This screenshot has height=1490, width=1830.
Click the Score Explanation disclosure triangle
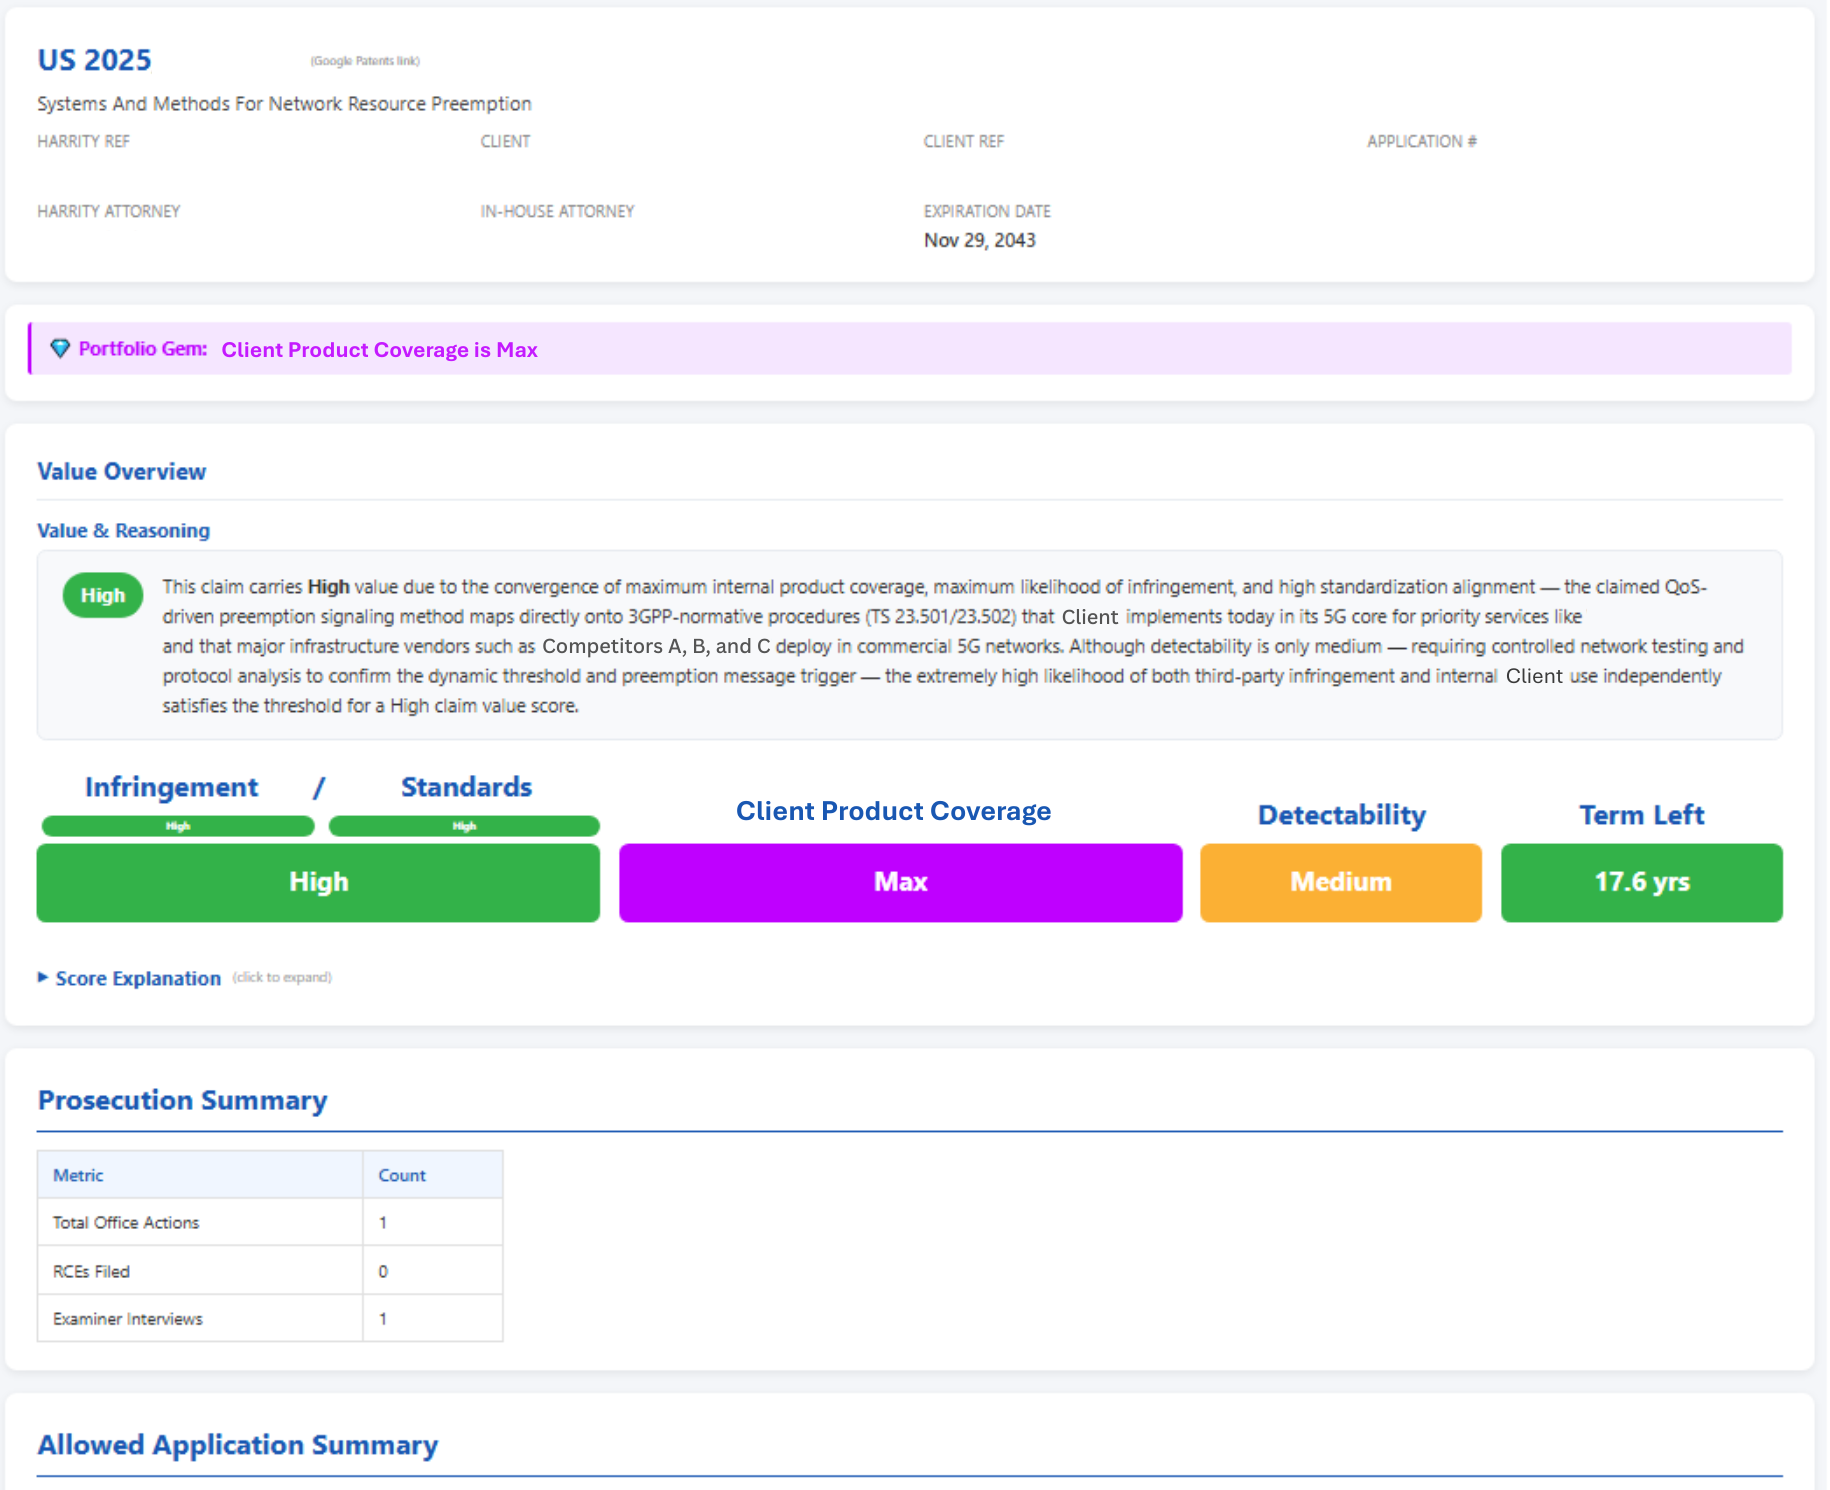(42, 977)
